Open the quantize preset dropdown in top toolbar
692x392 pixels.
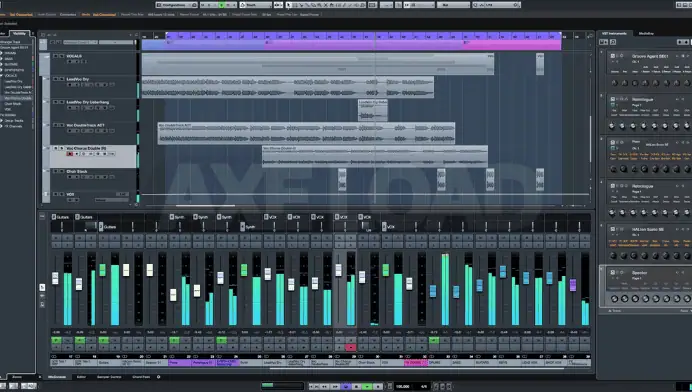(496, 5)
